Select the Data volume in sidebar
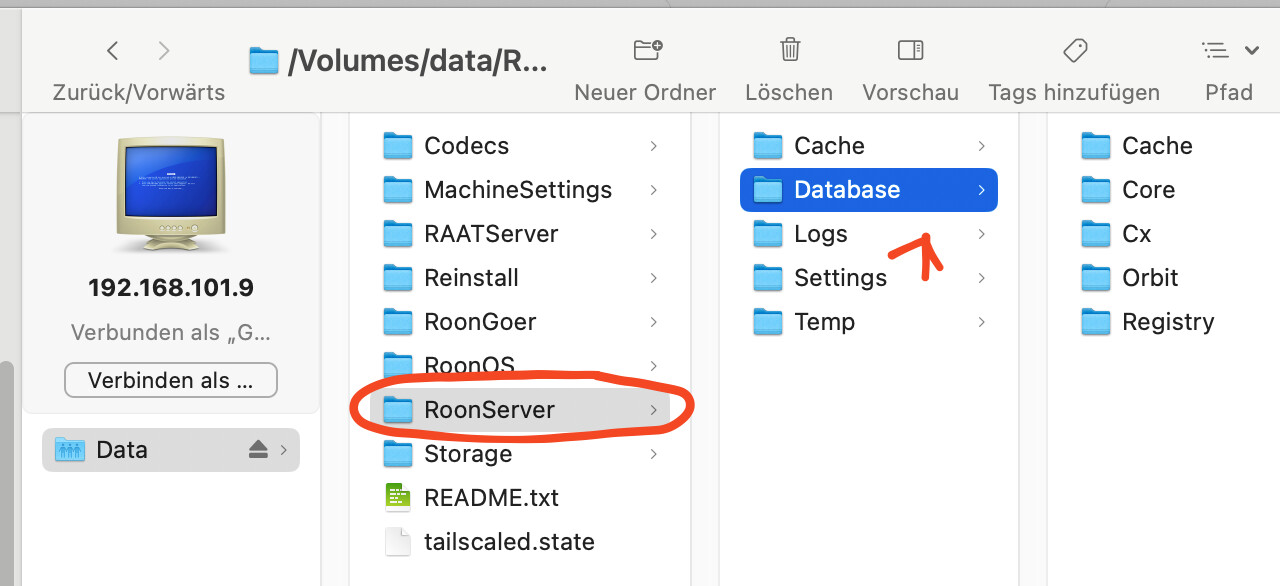Image resolution: width=1280 pixels, height=586 pixels. [122, 450]
